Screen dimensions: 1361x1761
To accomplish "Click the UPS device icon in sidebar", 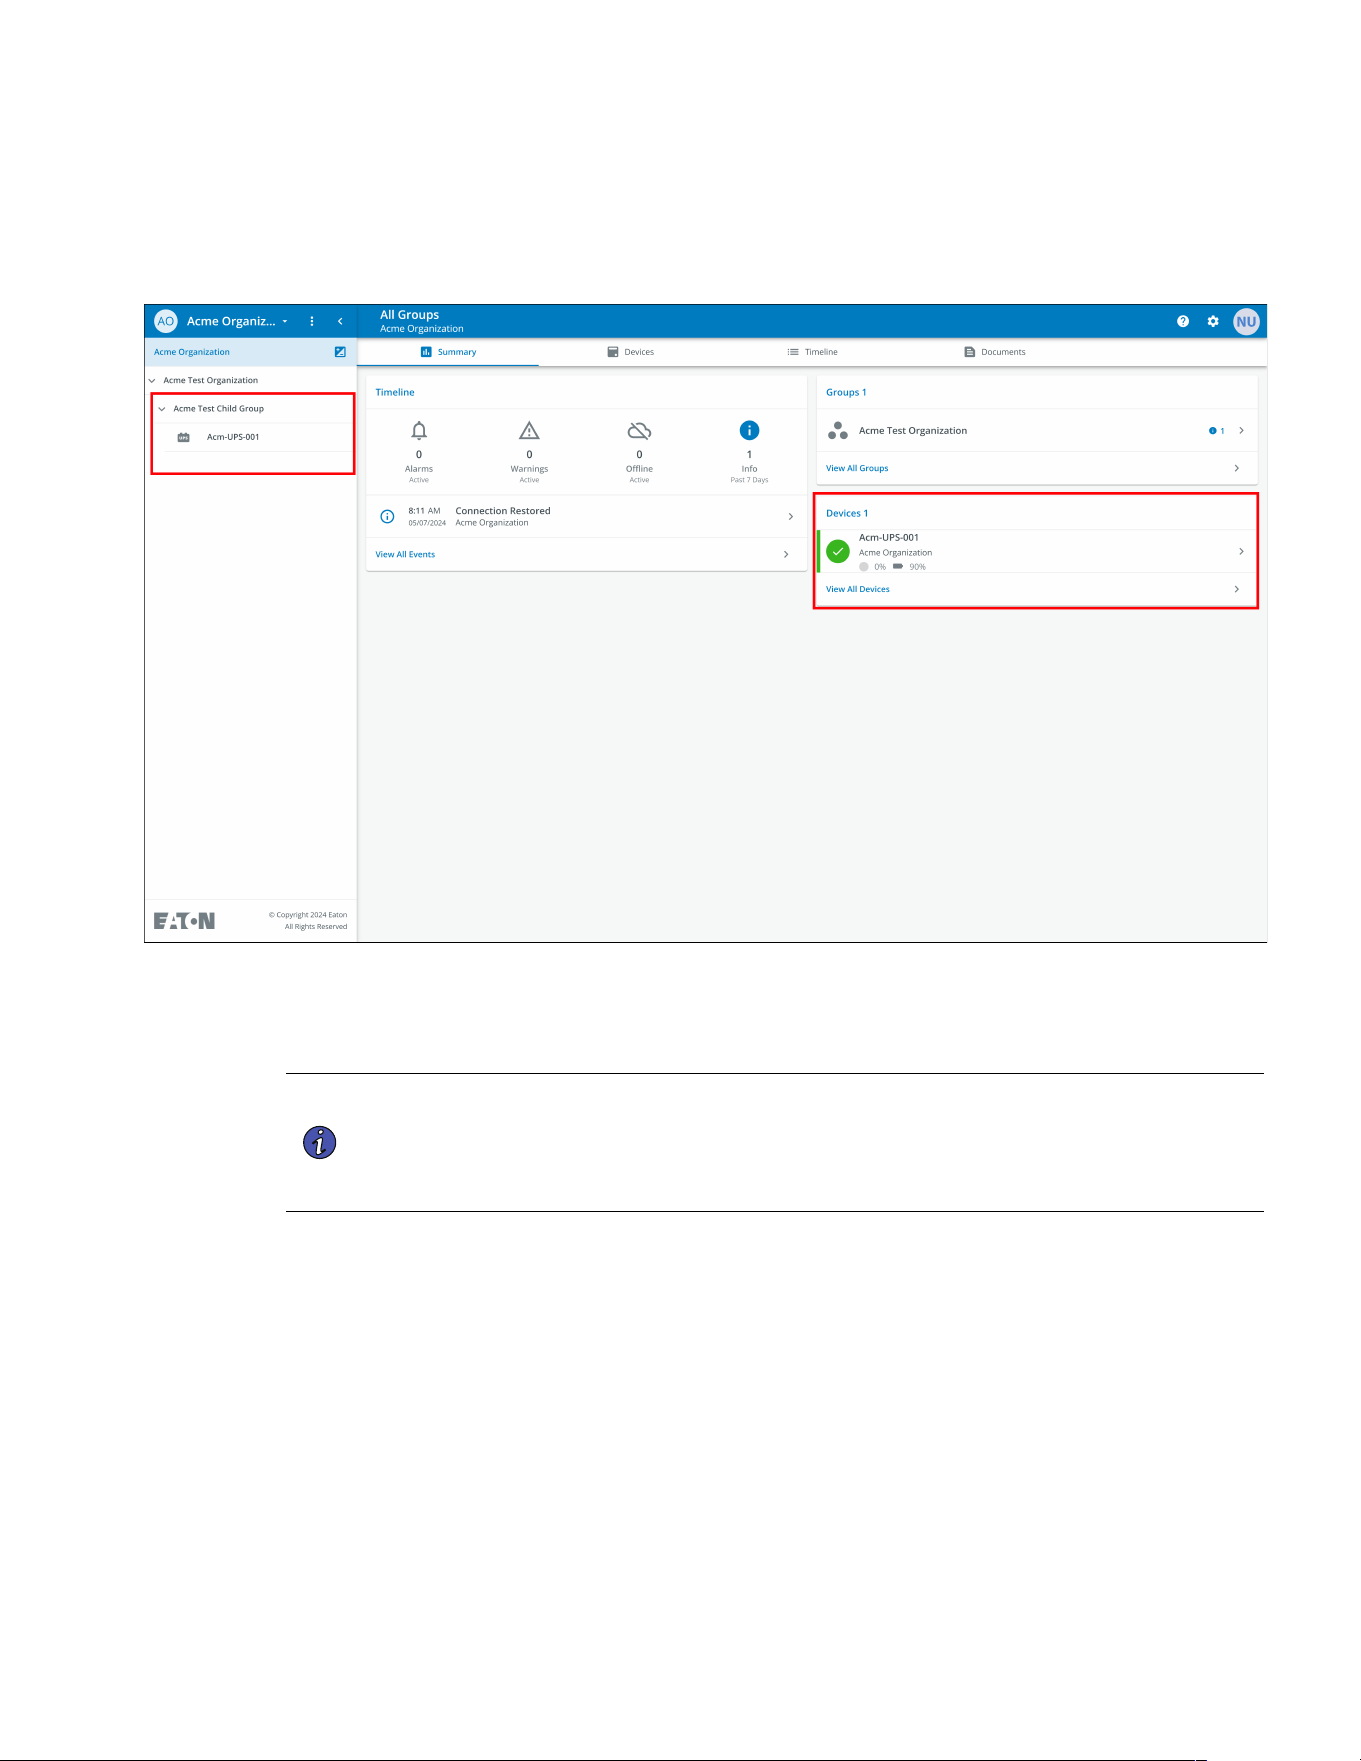I will [x=183, y=437].
